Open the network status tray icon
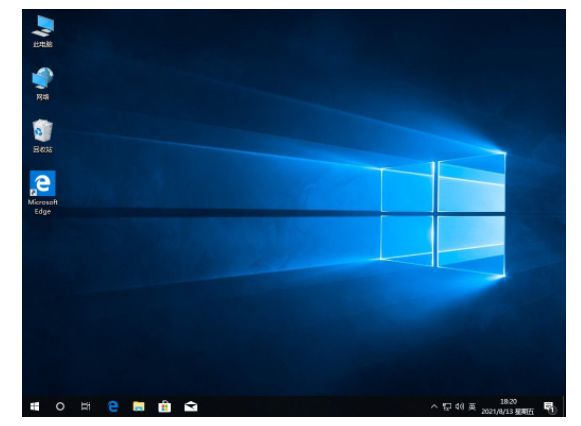The height and width of the screenshot is (426, 581). (447, 407)
